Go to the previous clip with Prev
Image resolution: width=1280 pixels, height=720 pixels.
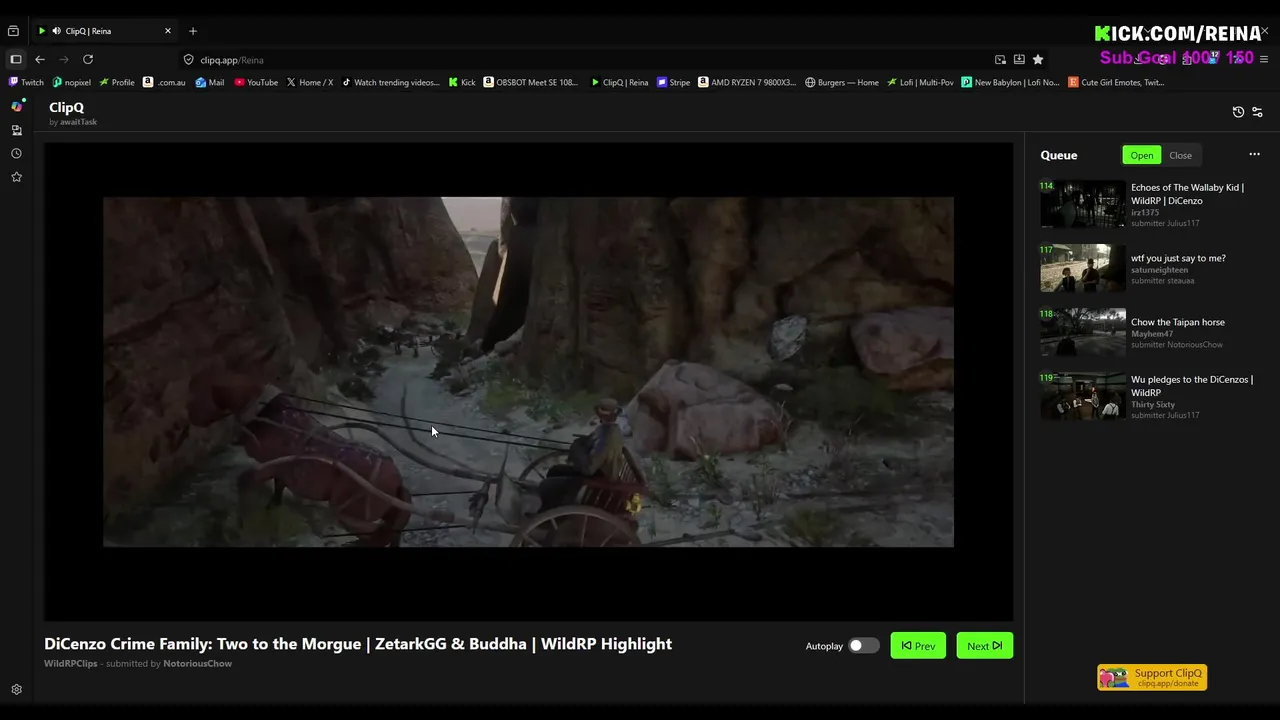918,646
